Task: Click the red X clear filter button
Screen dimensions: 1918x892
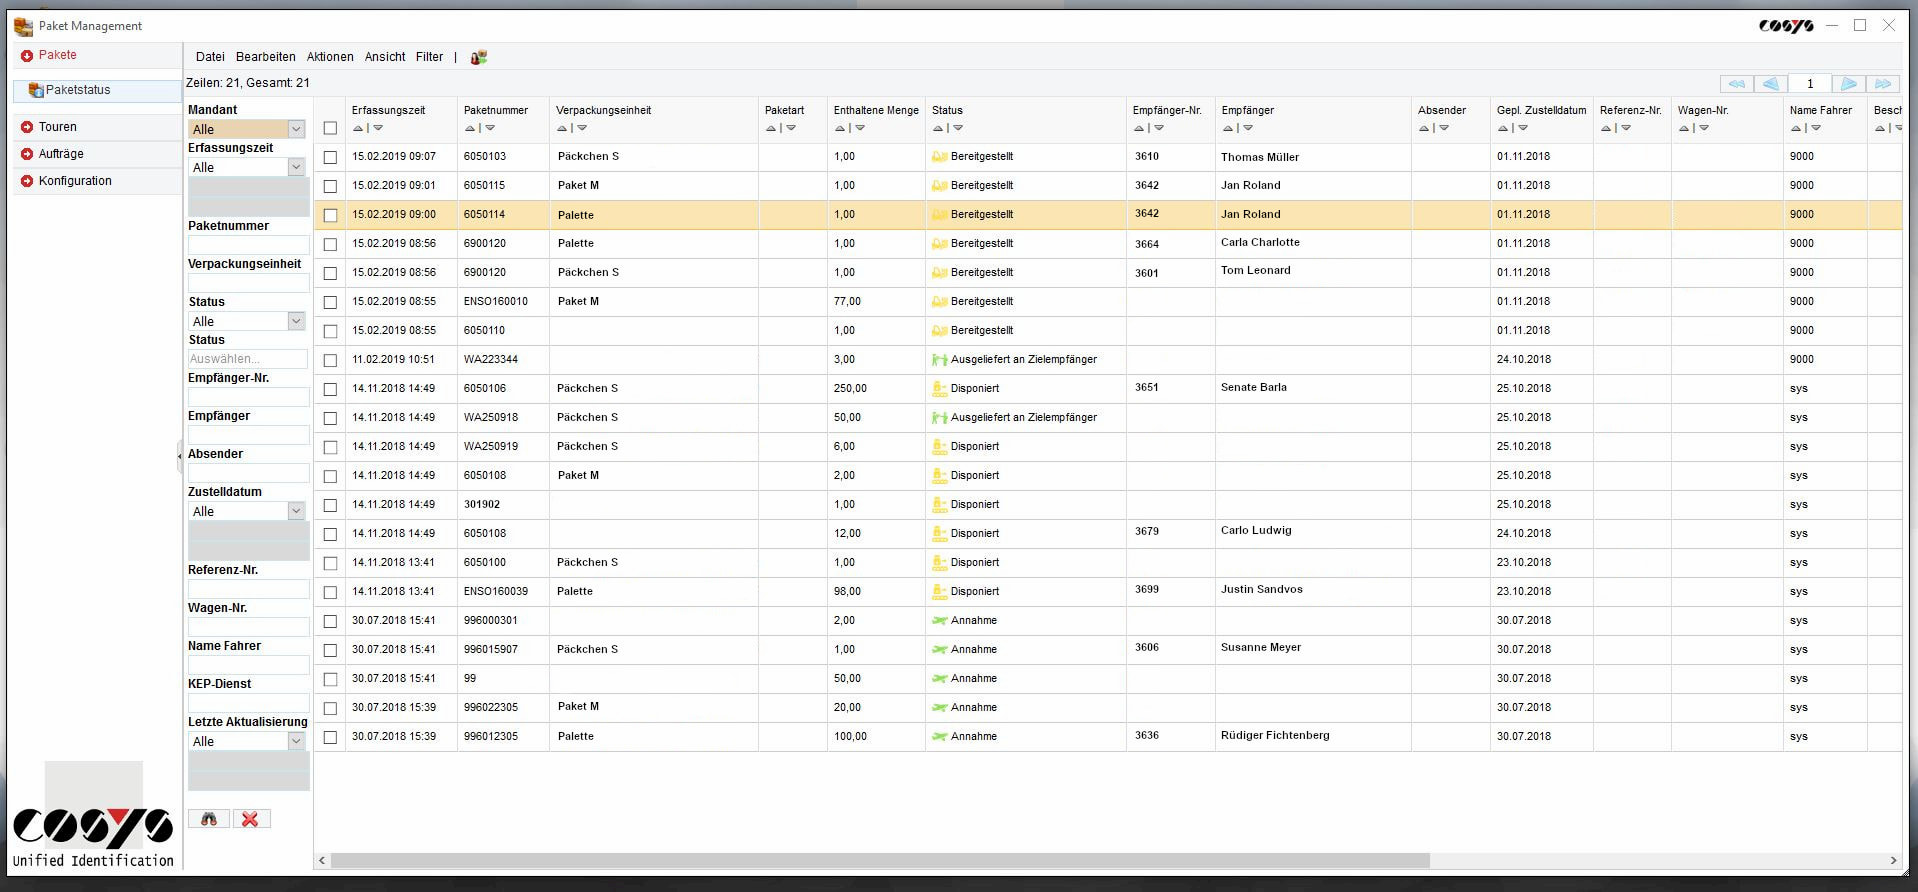Action: click(x=251, y=819)
